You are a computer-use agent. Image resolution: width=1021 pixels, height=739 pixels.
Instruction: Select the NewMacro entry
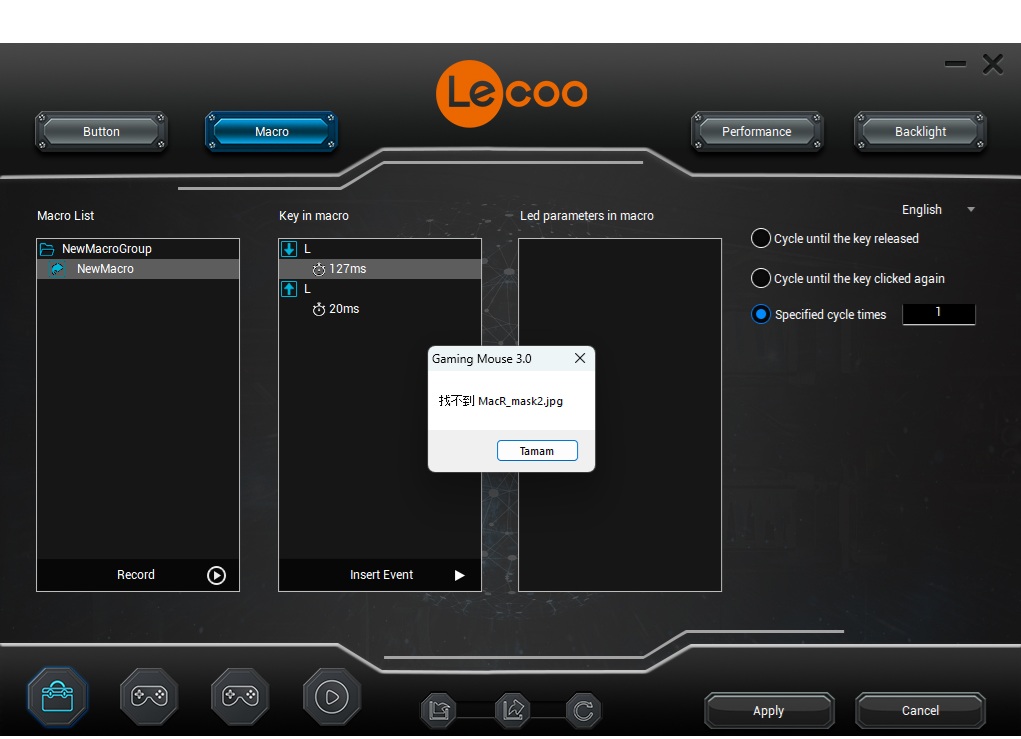(x=138, y=269)
